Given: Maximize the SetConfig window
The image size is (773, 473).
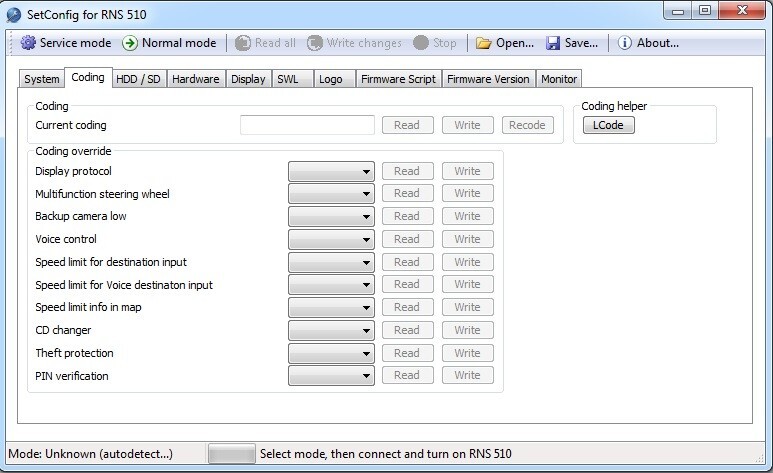Looking at the screenshot, I should (x=705, y=11).
